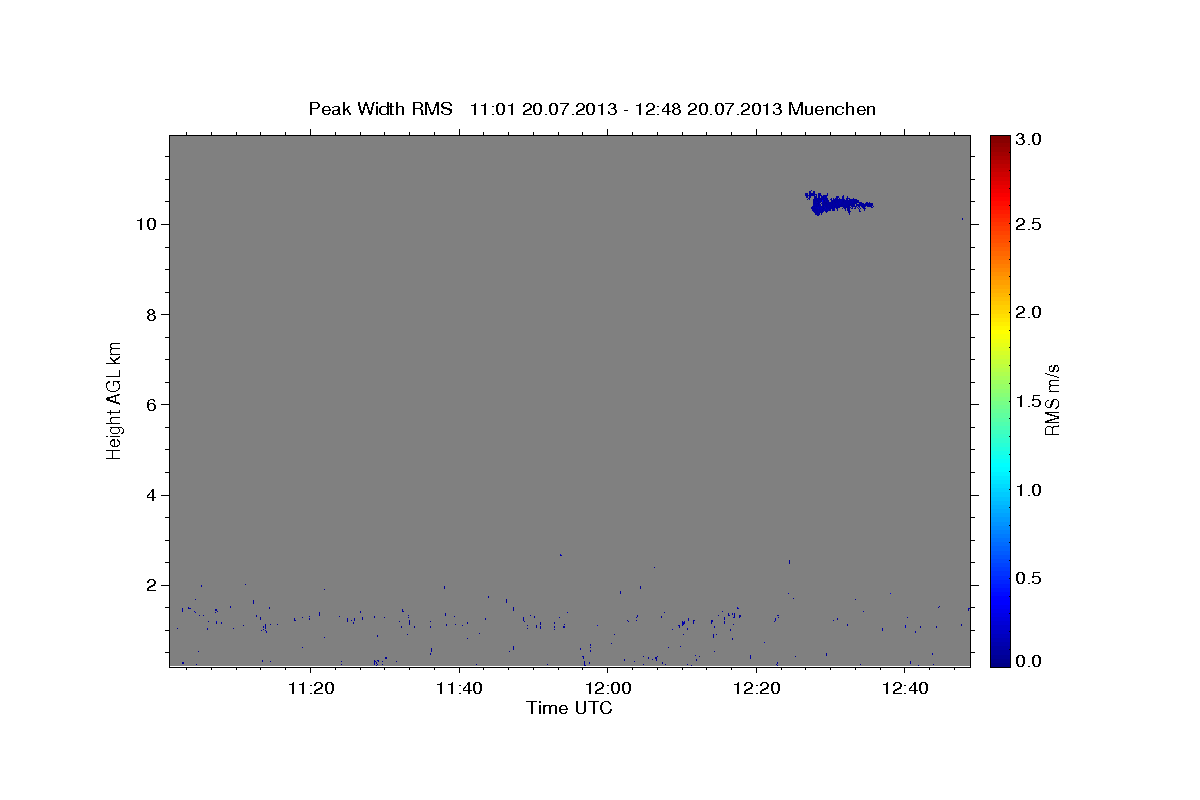Click the height tick label 8

point(152,314)
